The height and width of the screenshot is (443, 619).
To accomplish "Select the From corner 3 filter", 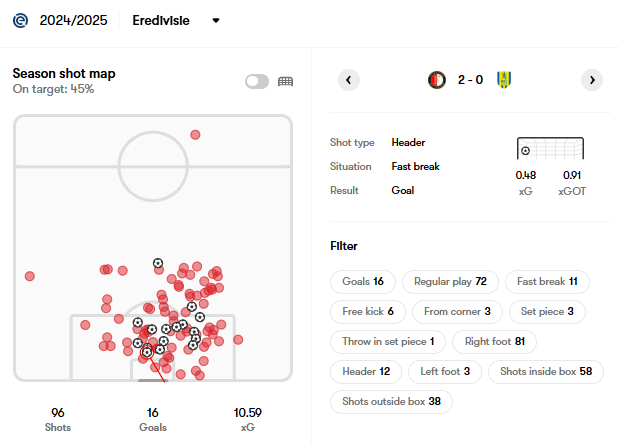I will 457,311.
